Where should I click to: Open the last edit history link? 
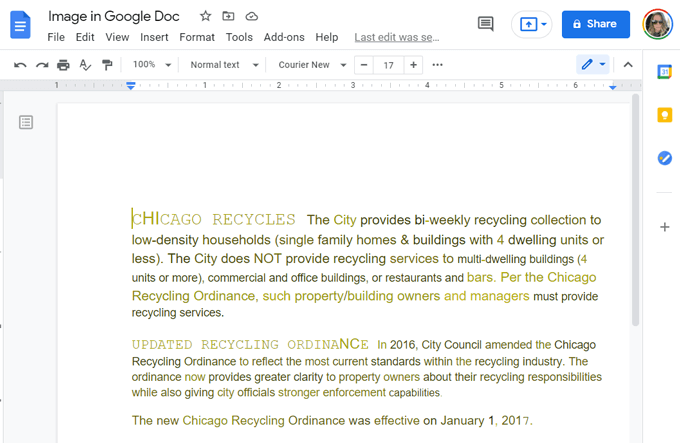(x=397, y=37)
